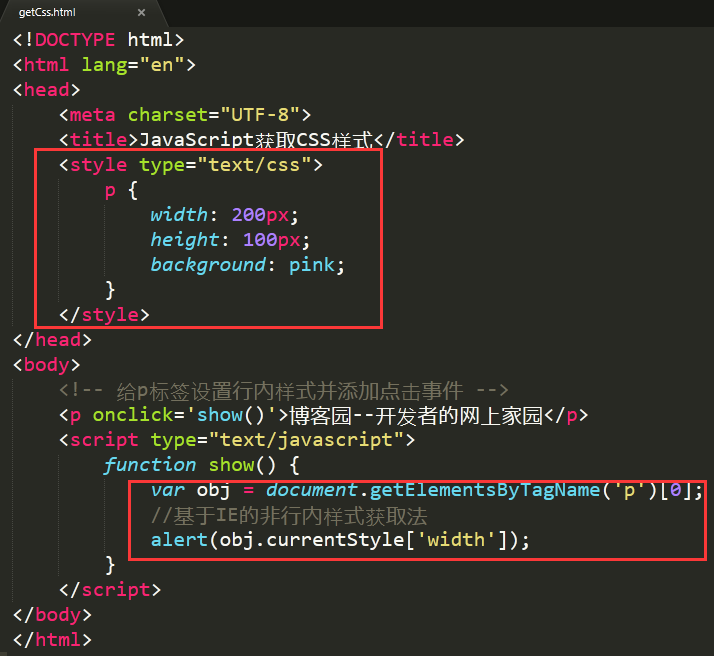Click the comment //基于IE的非行内样式获取法
This screenshot has width=714, height=656.
pos(289,515)
